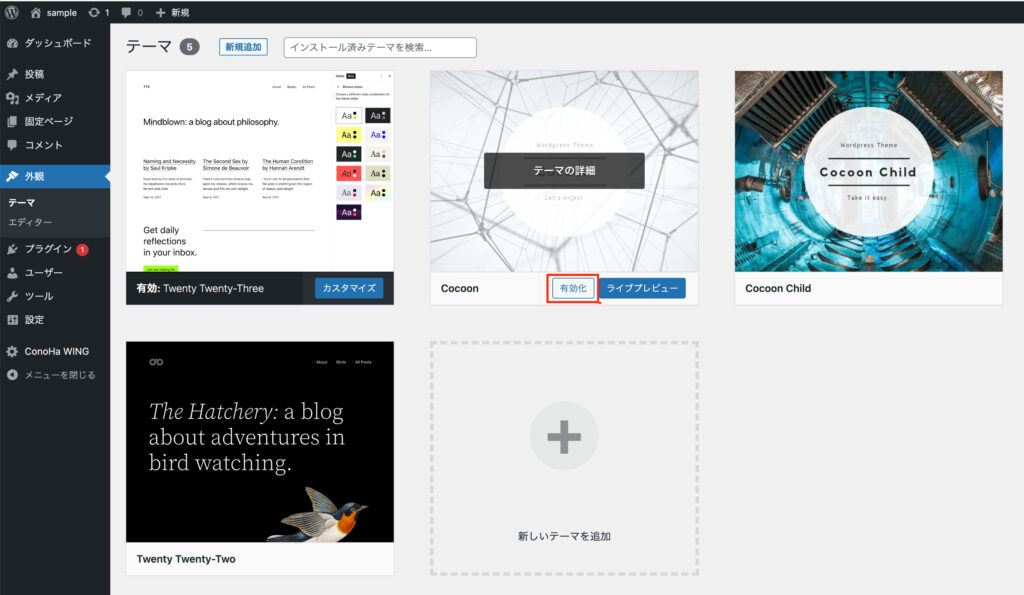Click the 新しいテーマを追加 label
This screenshot has height=595, width=1024.
pyautogui.click(x=564, y=536)
